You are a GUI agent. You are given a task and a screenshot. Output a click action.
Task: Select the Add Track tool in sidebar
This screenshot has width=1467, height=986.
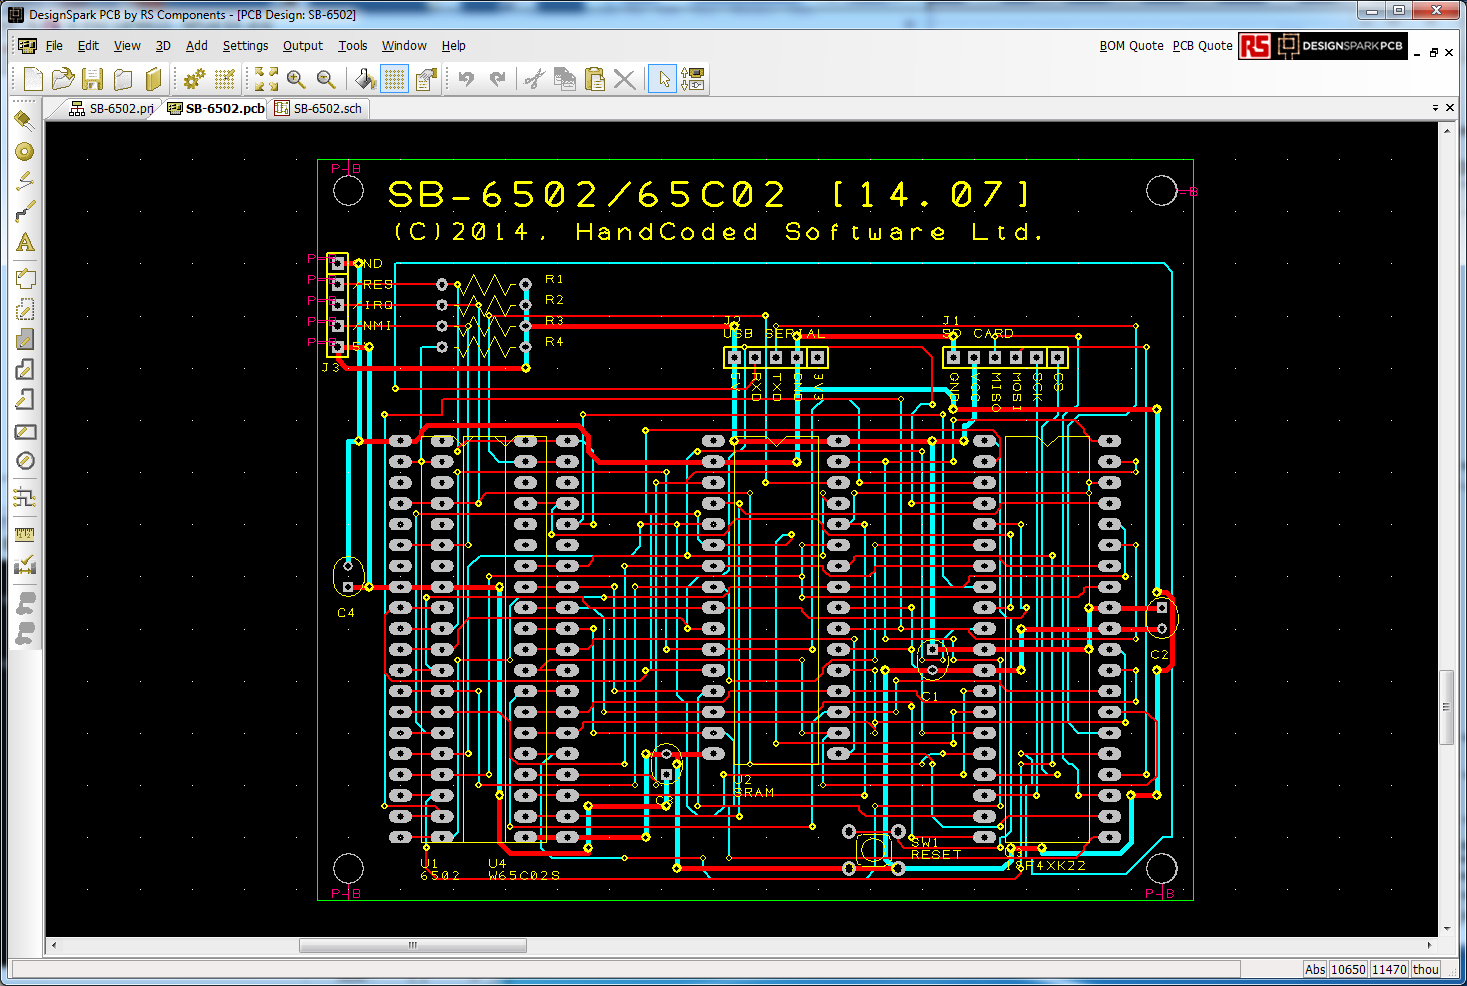pos(25,212)
